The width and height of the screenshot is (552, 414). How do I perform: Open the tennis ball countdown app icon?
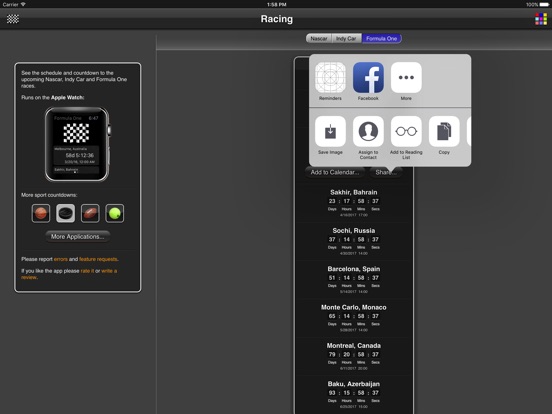pyautogui.click(x=115, y=213)
